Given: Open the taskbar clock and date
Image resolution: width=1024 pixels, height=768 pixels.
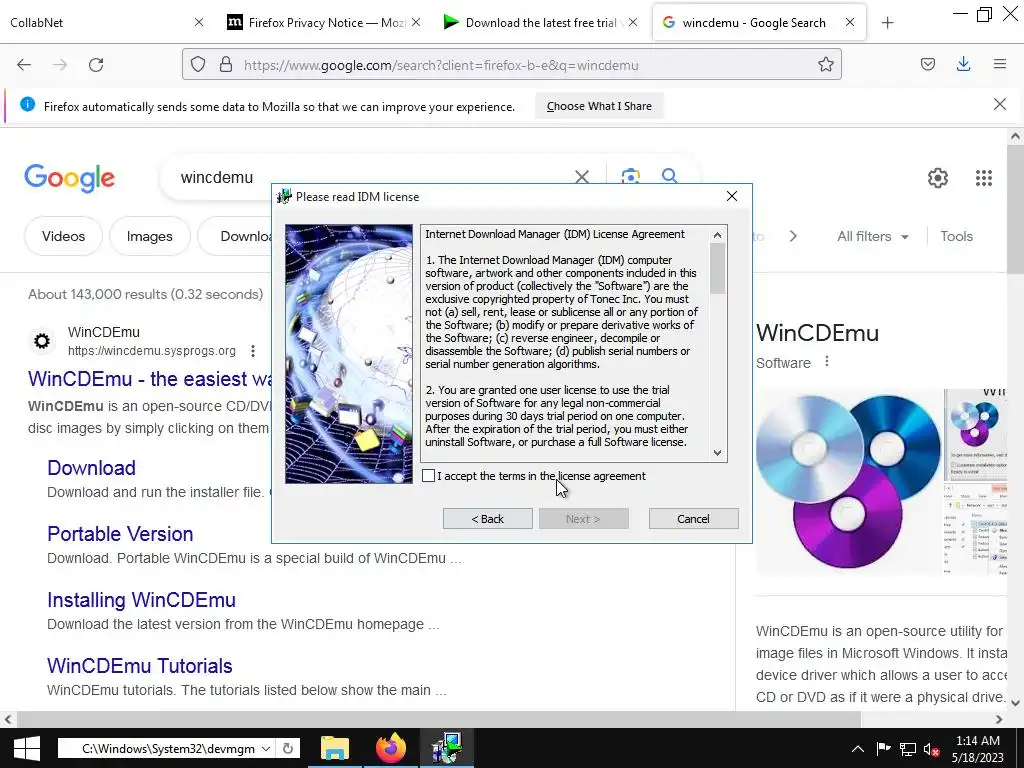Looking at the screenshot, I should point(978,749).
